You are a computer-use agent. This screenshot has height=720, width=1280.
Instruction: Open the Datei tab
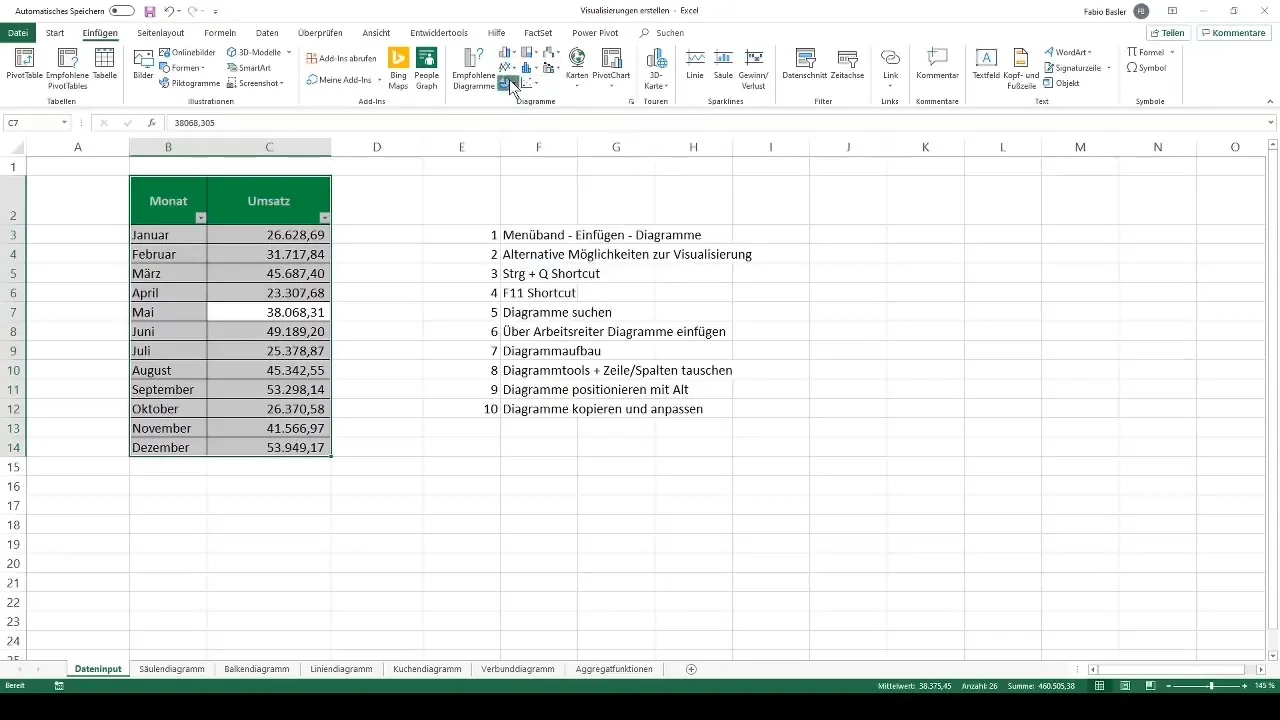(19, 33)
